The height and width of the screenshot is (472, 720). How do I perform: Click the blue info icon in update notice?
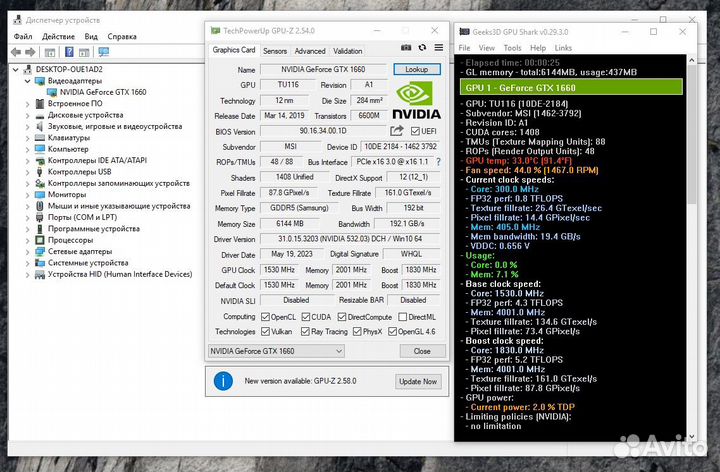tap(223, 381)
